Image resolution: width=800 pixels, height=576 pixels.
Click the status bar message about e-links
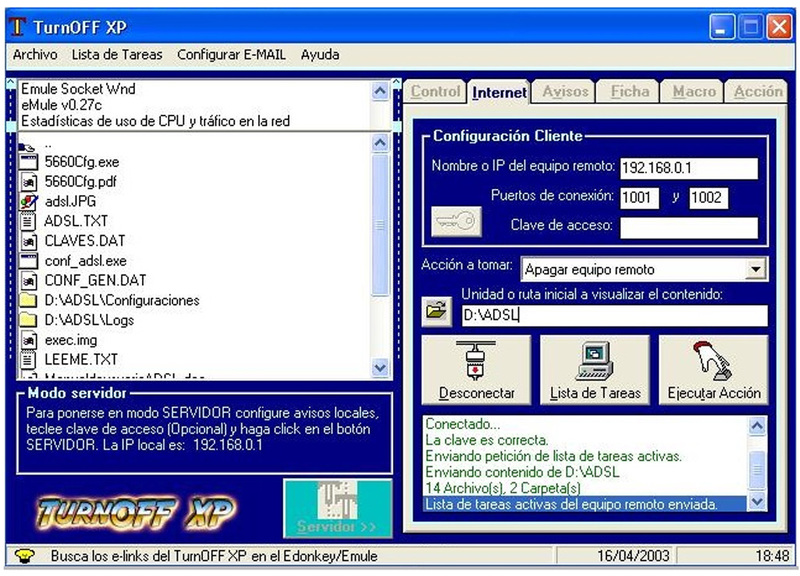214,556
